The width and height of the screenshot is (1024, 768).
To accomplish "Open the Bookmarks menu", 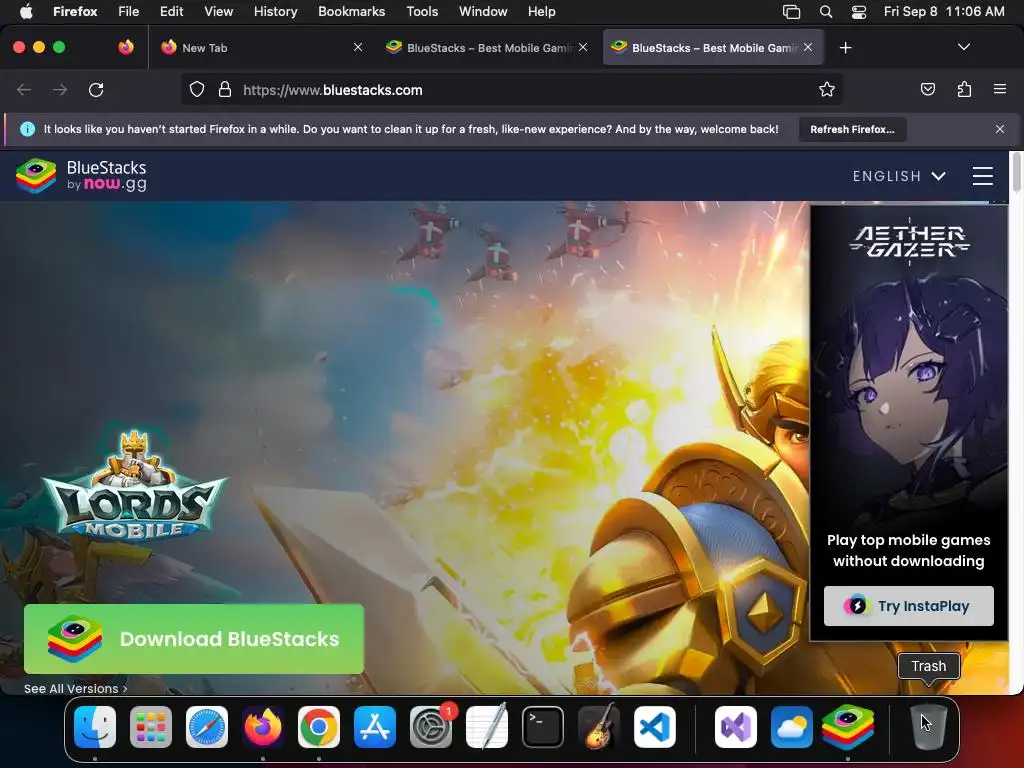I will tap(351, 12).
